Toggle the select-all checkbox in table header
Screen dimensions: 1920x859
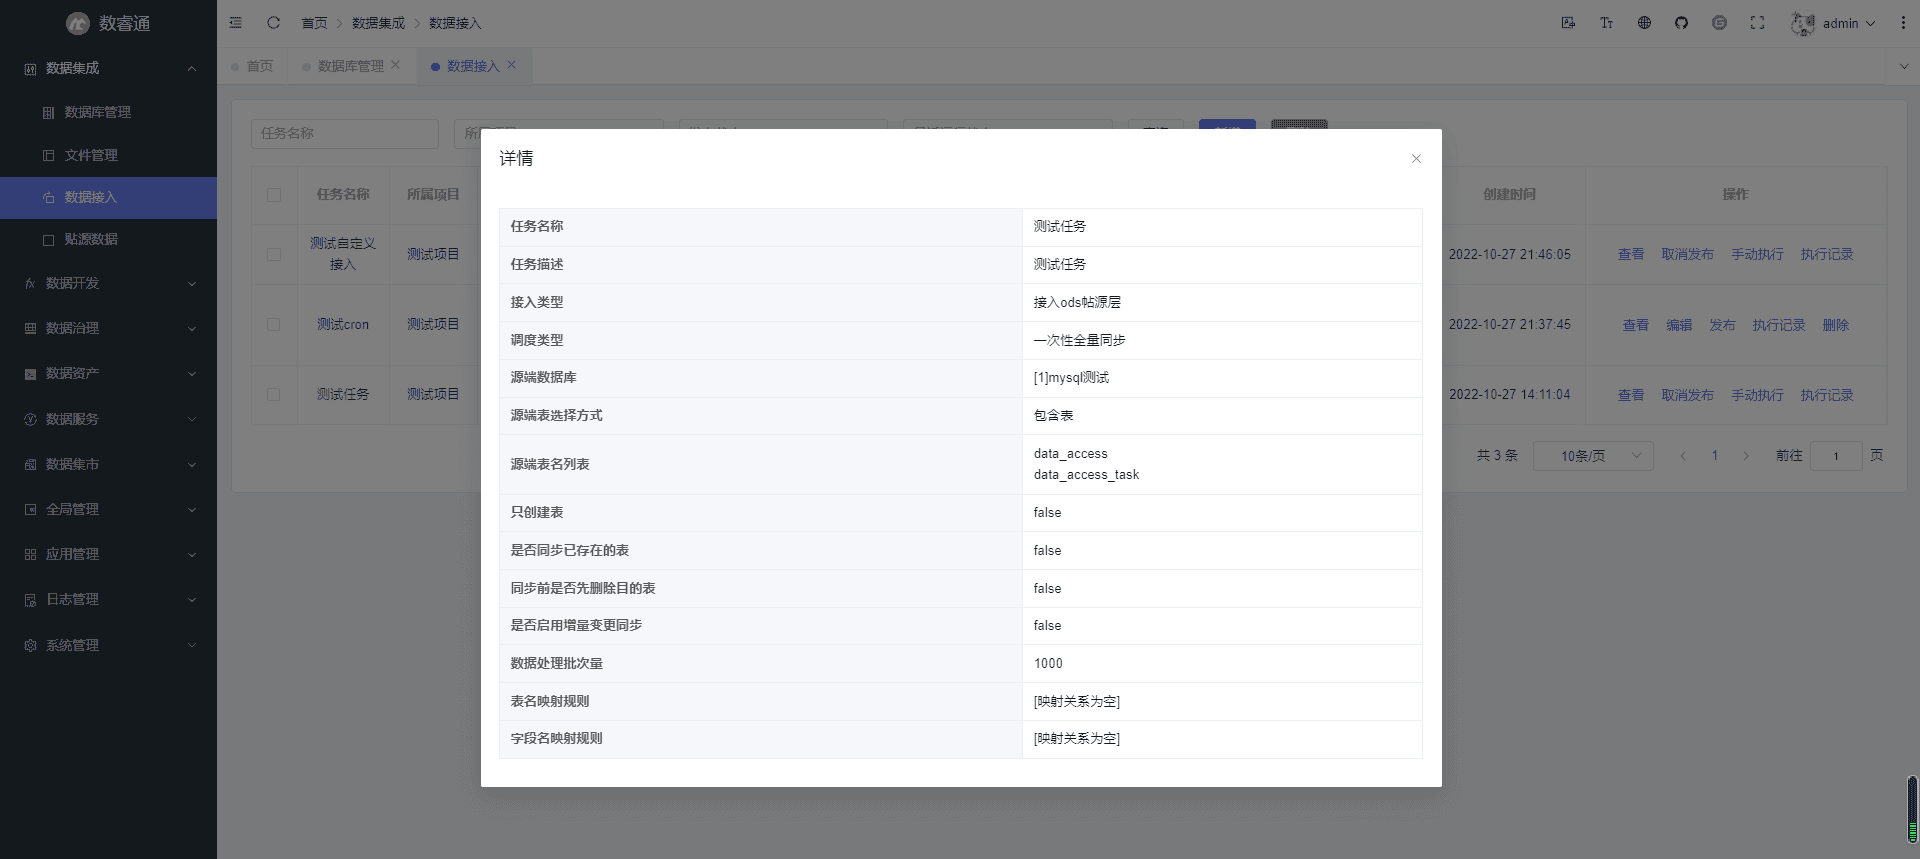[274, 195]
